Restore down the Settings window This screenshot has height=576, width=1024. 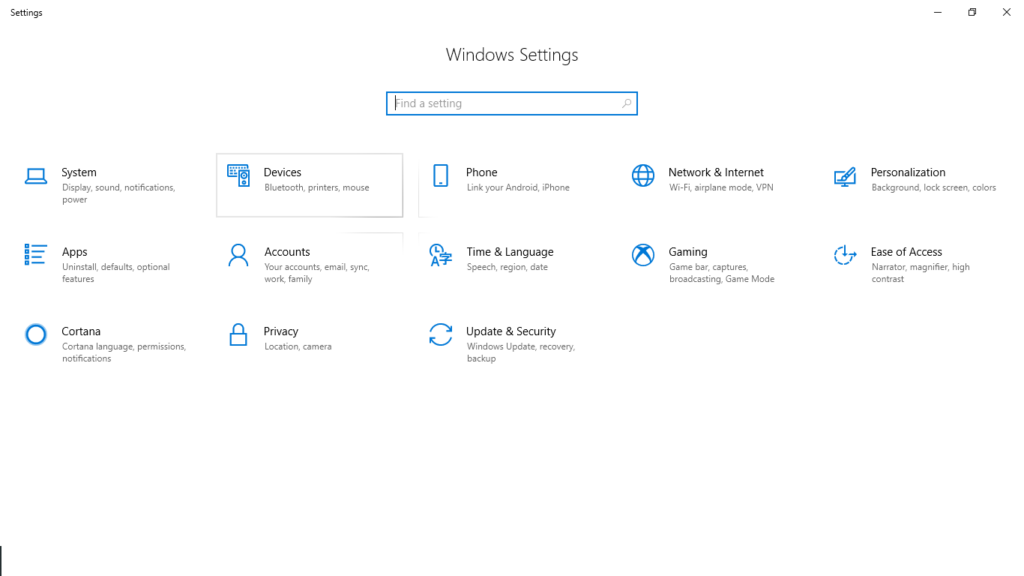[972, 12]
